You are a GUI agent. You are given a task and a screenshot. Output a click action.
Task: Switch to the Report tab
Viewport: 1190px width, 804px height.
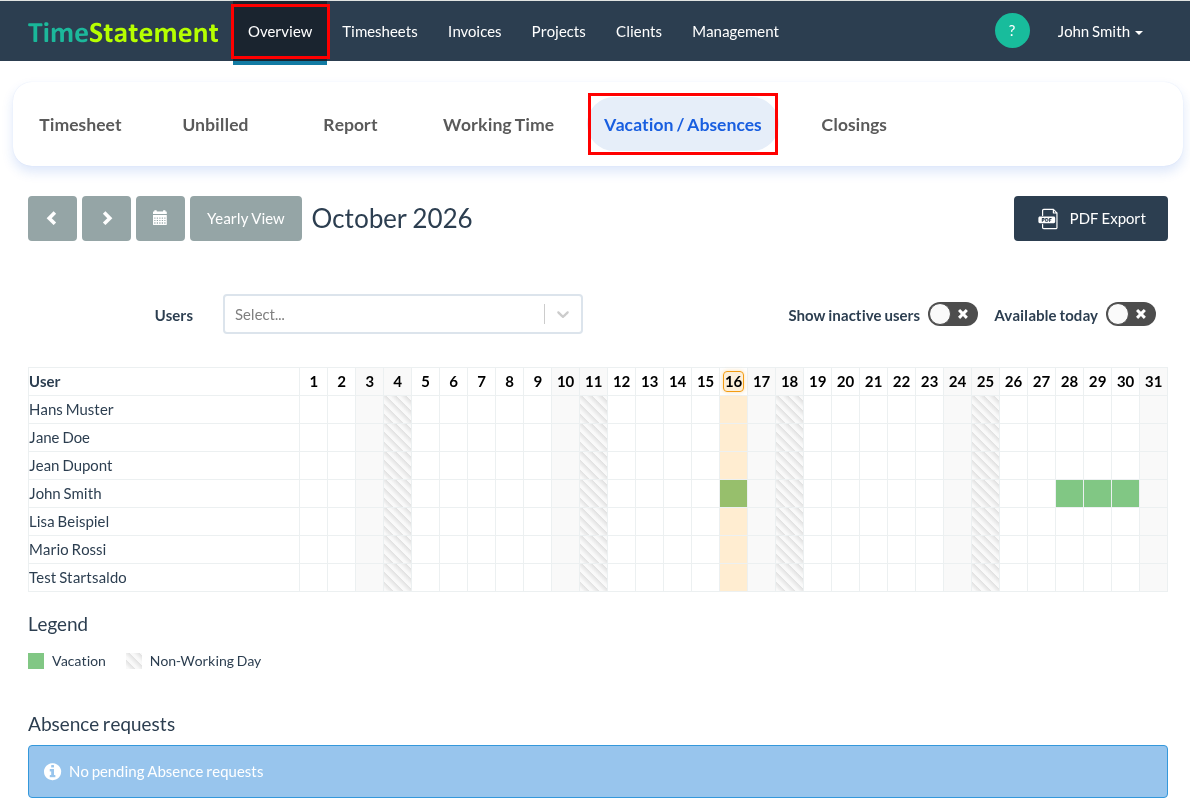point(350,125)
